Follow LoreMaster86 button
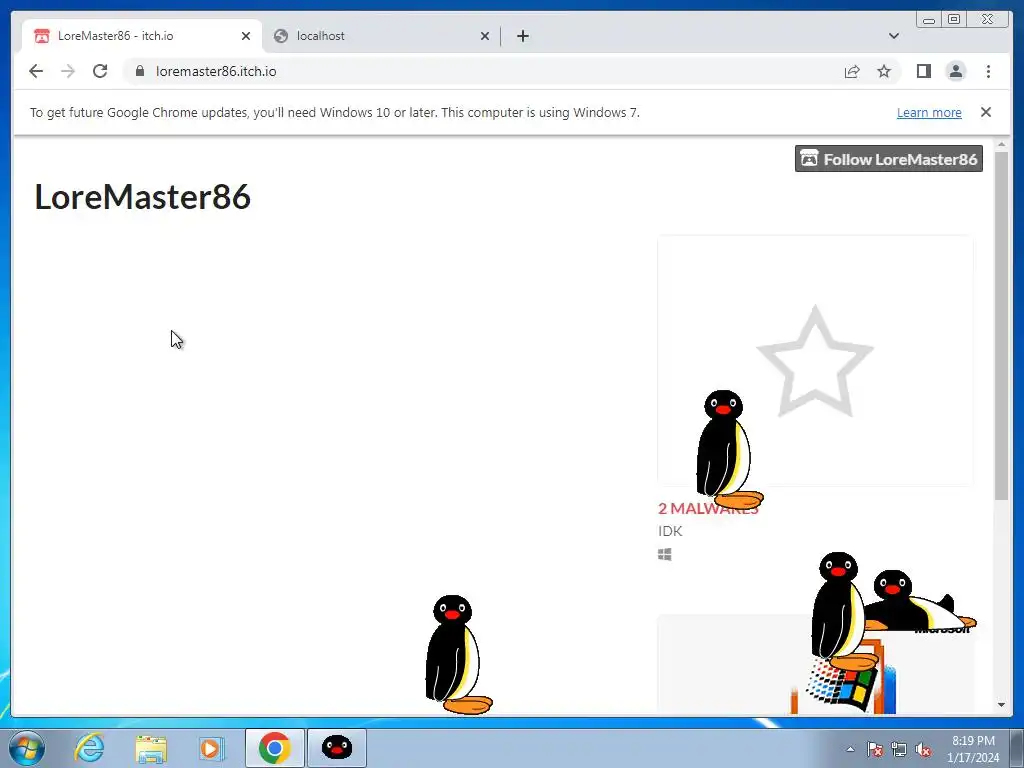Screen dimensions: 1024x768 [x=888, y=159]
